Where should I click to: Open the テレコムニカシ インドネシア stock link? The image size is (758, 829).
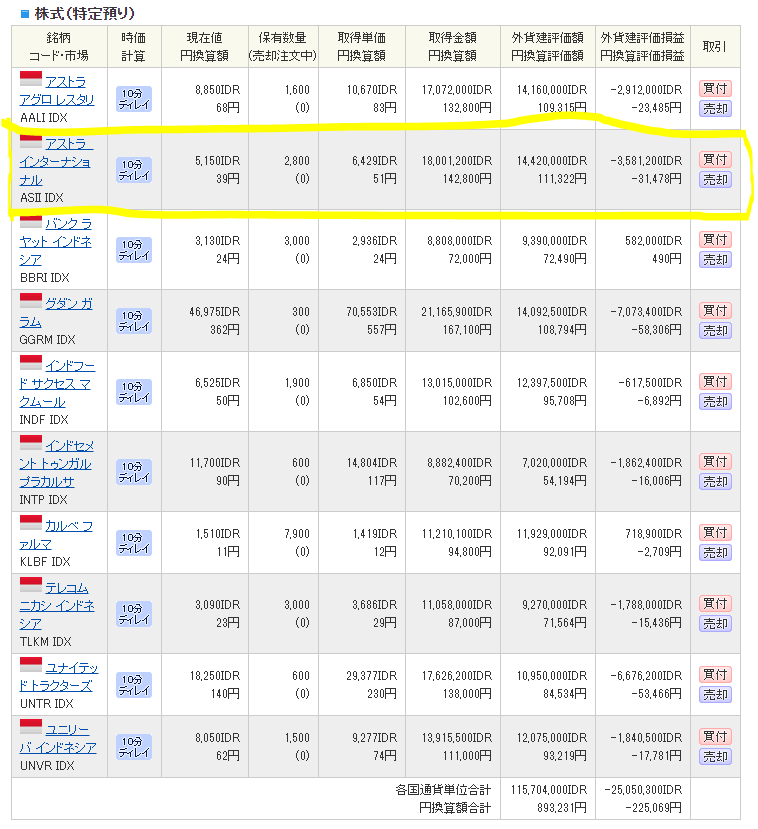[x=57, y=605]
